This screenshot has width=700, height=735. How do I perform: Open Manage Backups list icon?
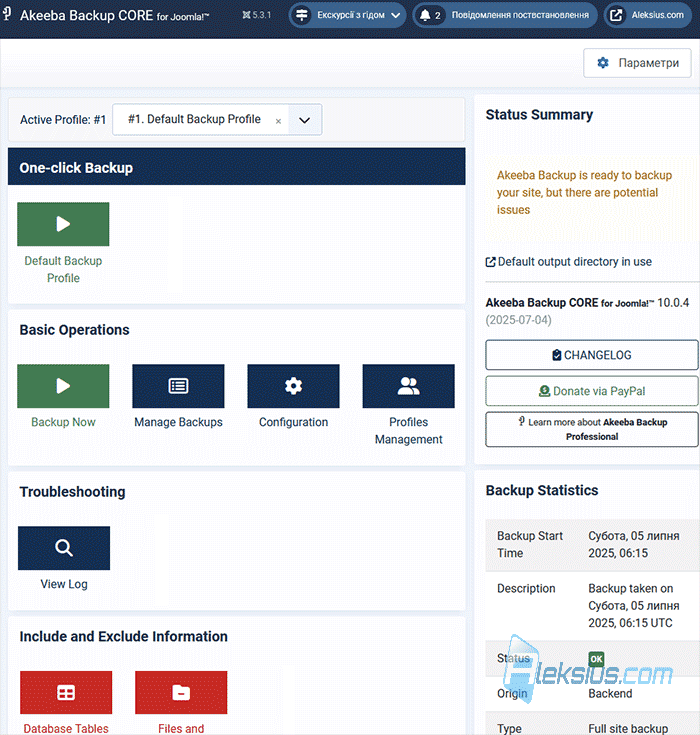pyautogui.click(x=178, y=386)
